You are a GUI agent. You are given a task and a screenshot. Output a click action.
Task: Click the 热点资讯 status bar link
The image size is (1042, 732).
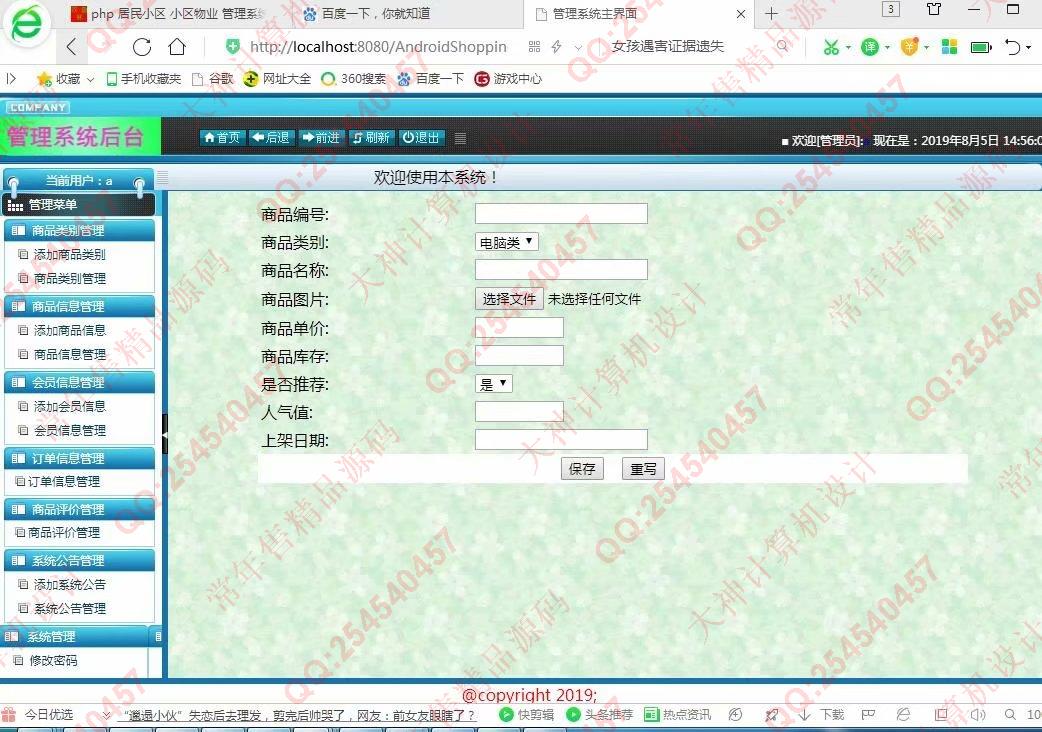point(677,715)
